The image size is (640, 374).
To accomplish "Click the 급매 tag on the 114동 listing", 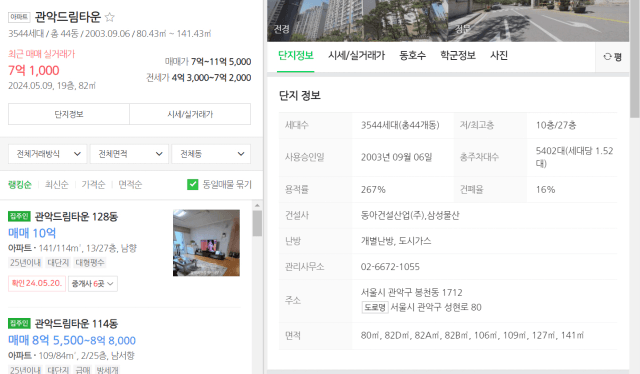I will pyautogui.click(x=82, y=370).
